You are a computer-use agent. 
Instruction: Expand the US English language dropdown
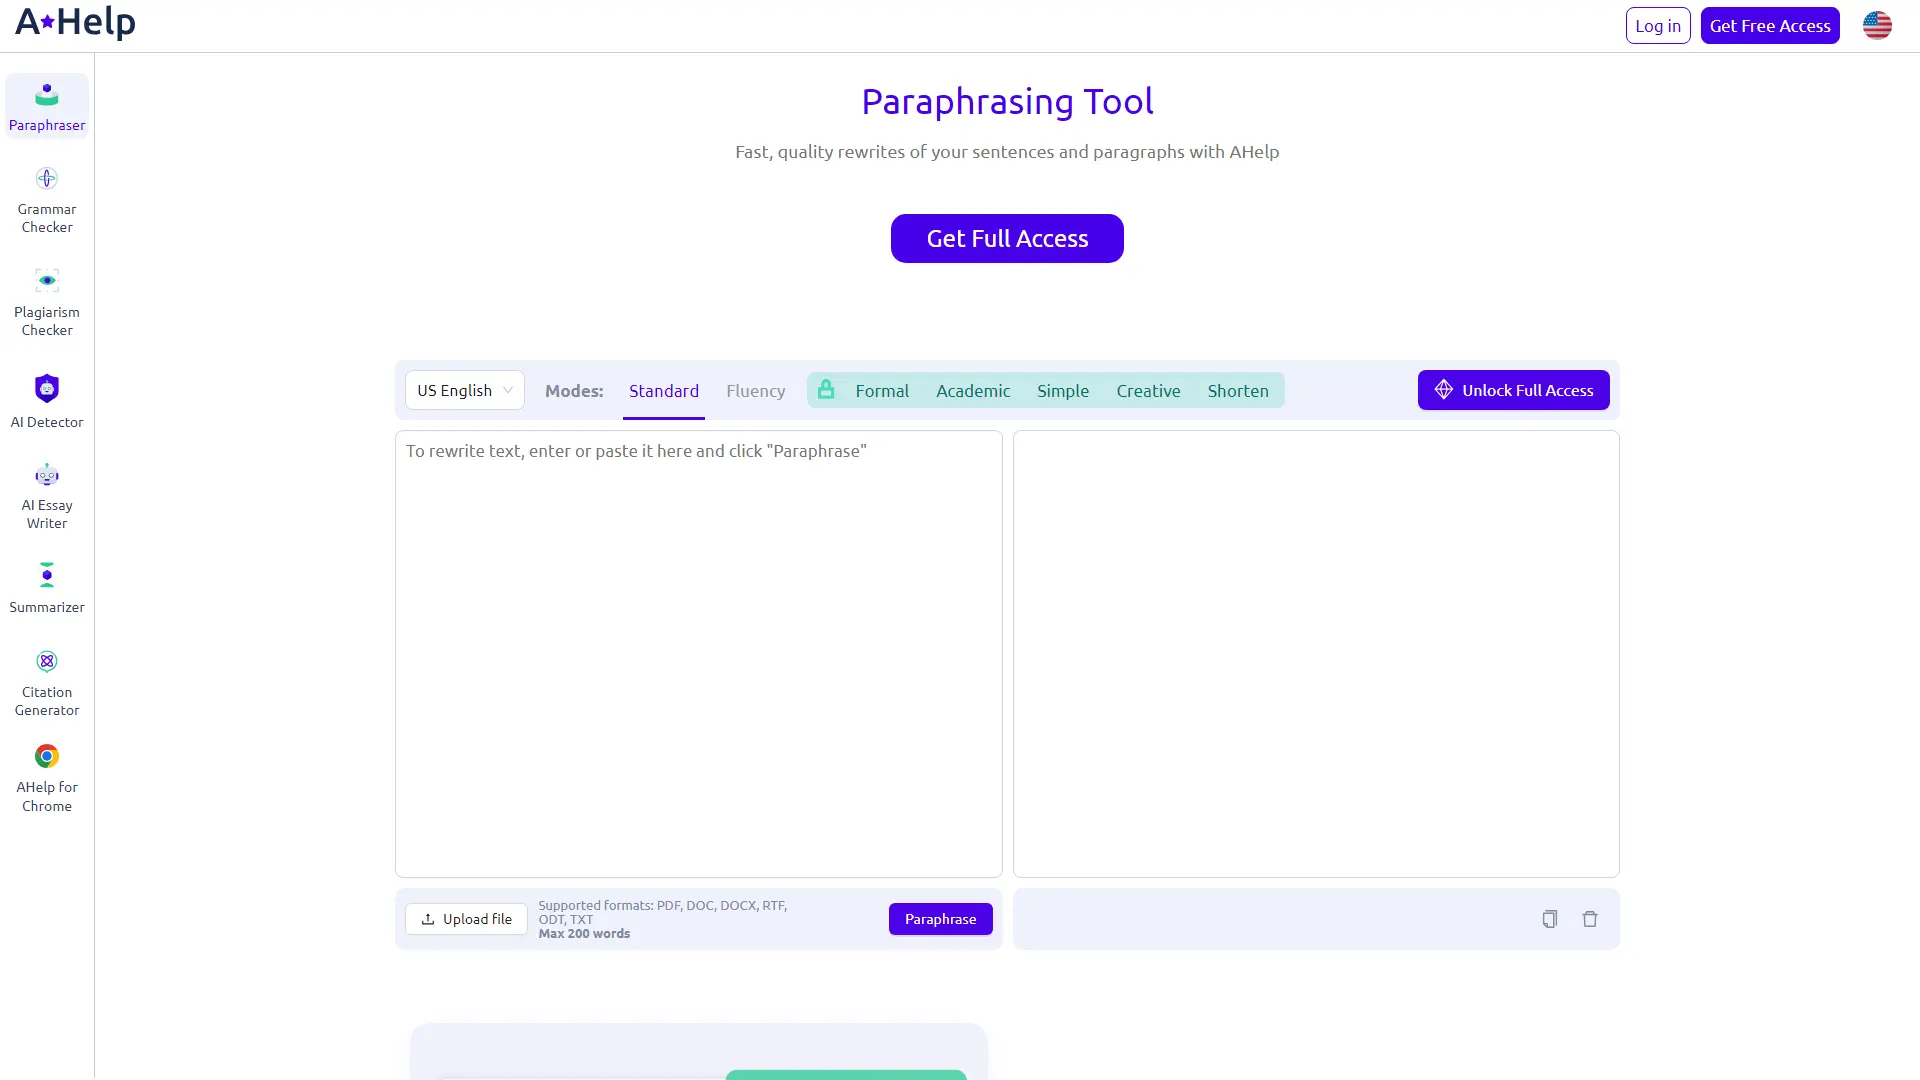click(x=465, y=390)
